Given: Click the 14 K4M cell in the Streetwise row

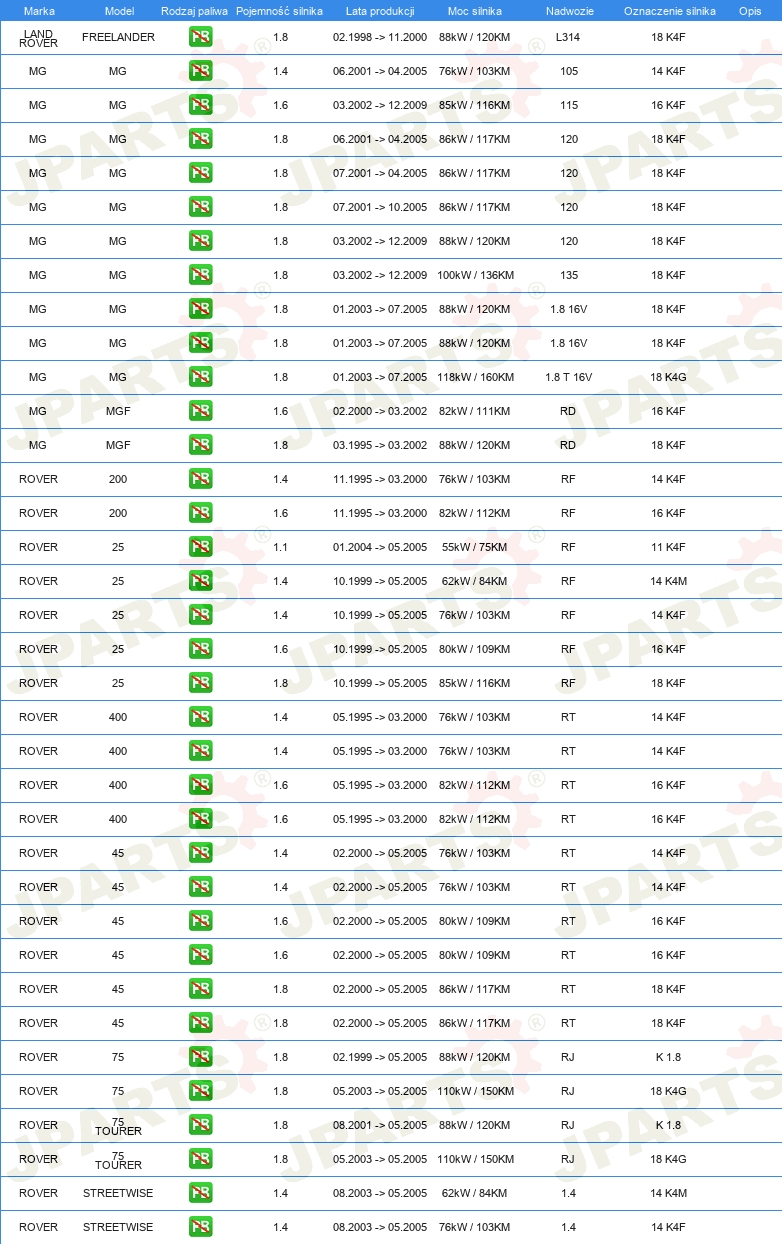Looking at the screenshot, I should click(668, 1193).
